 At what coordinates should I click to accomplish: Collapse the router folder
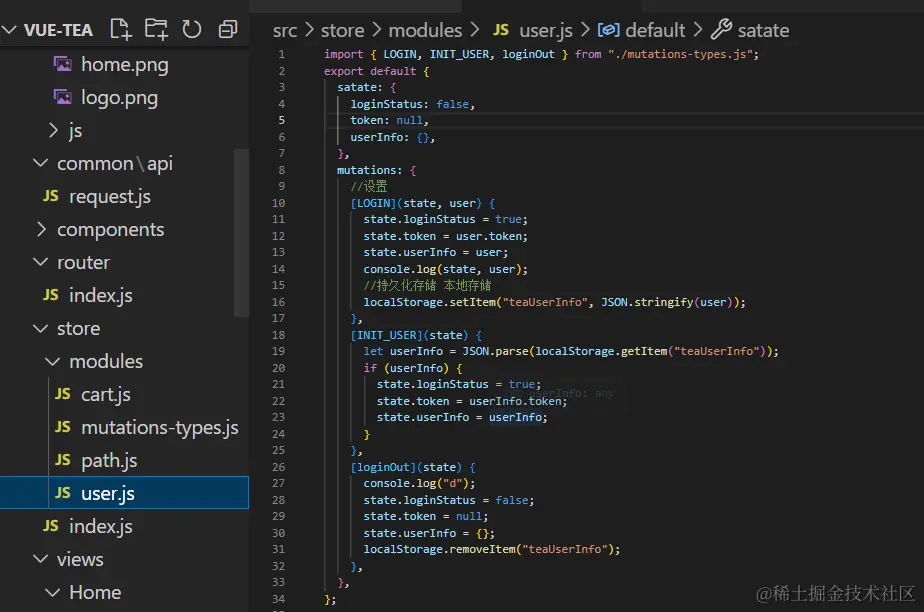point(41,262)
